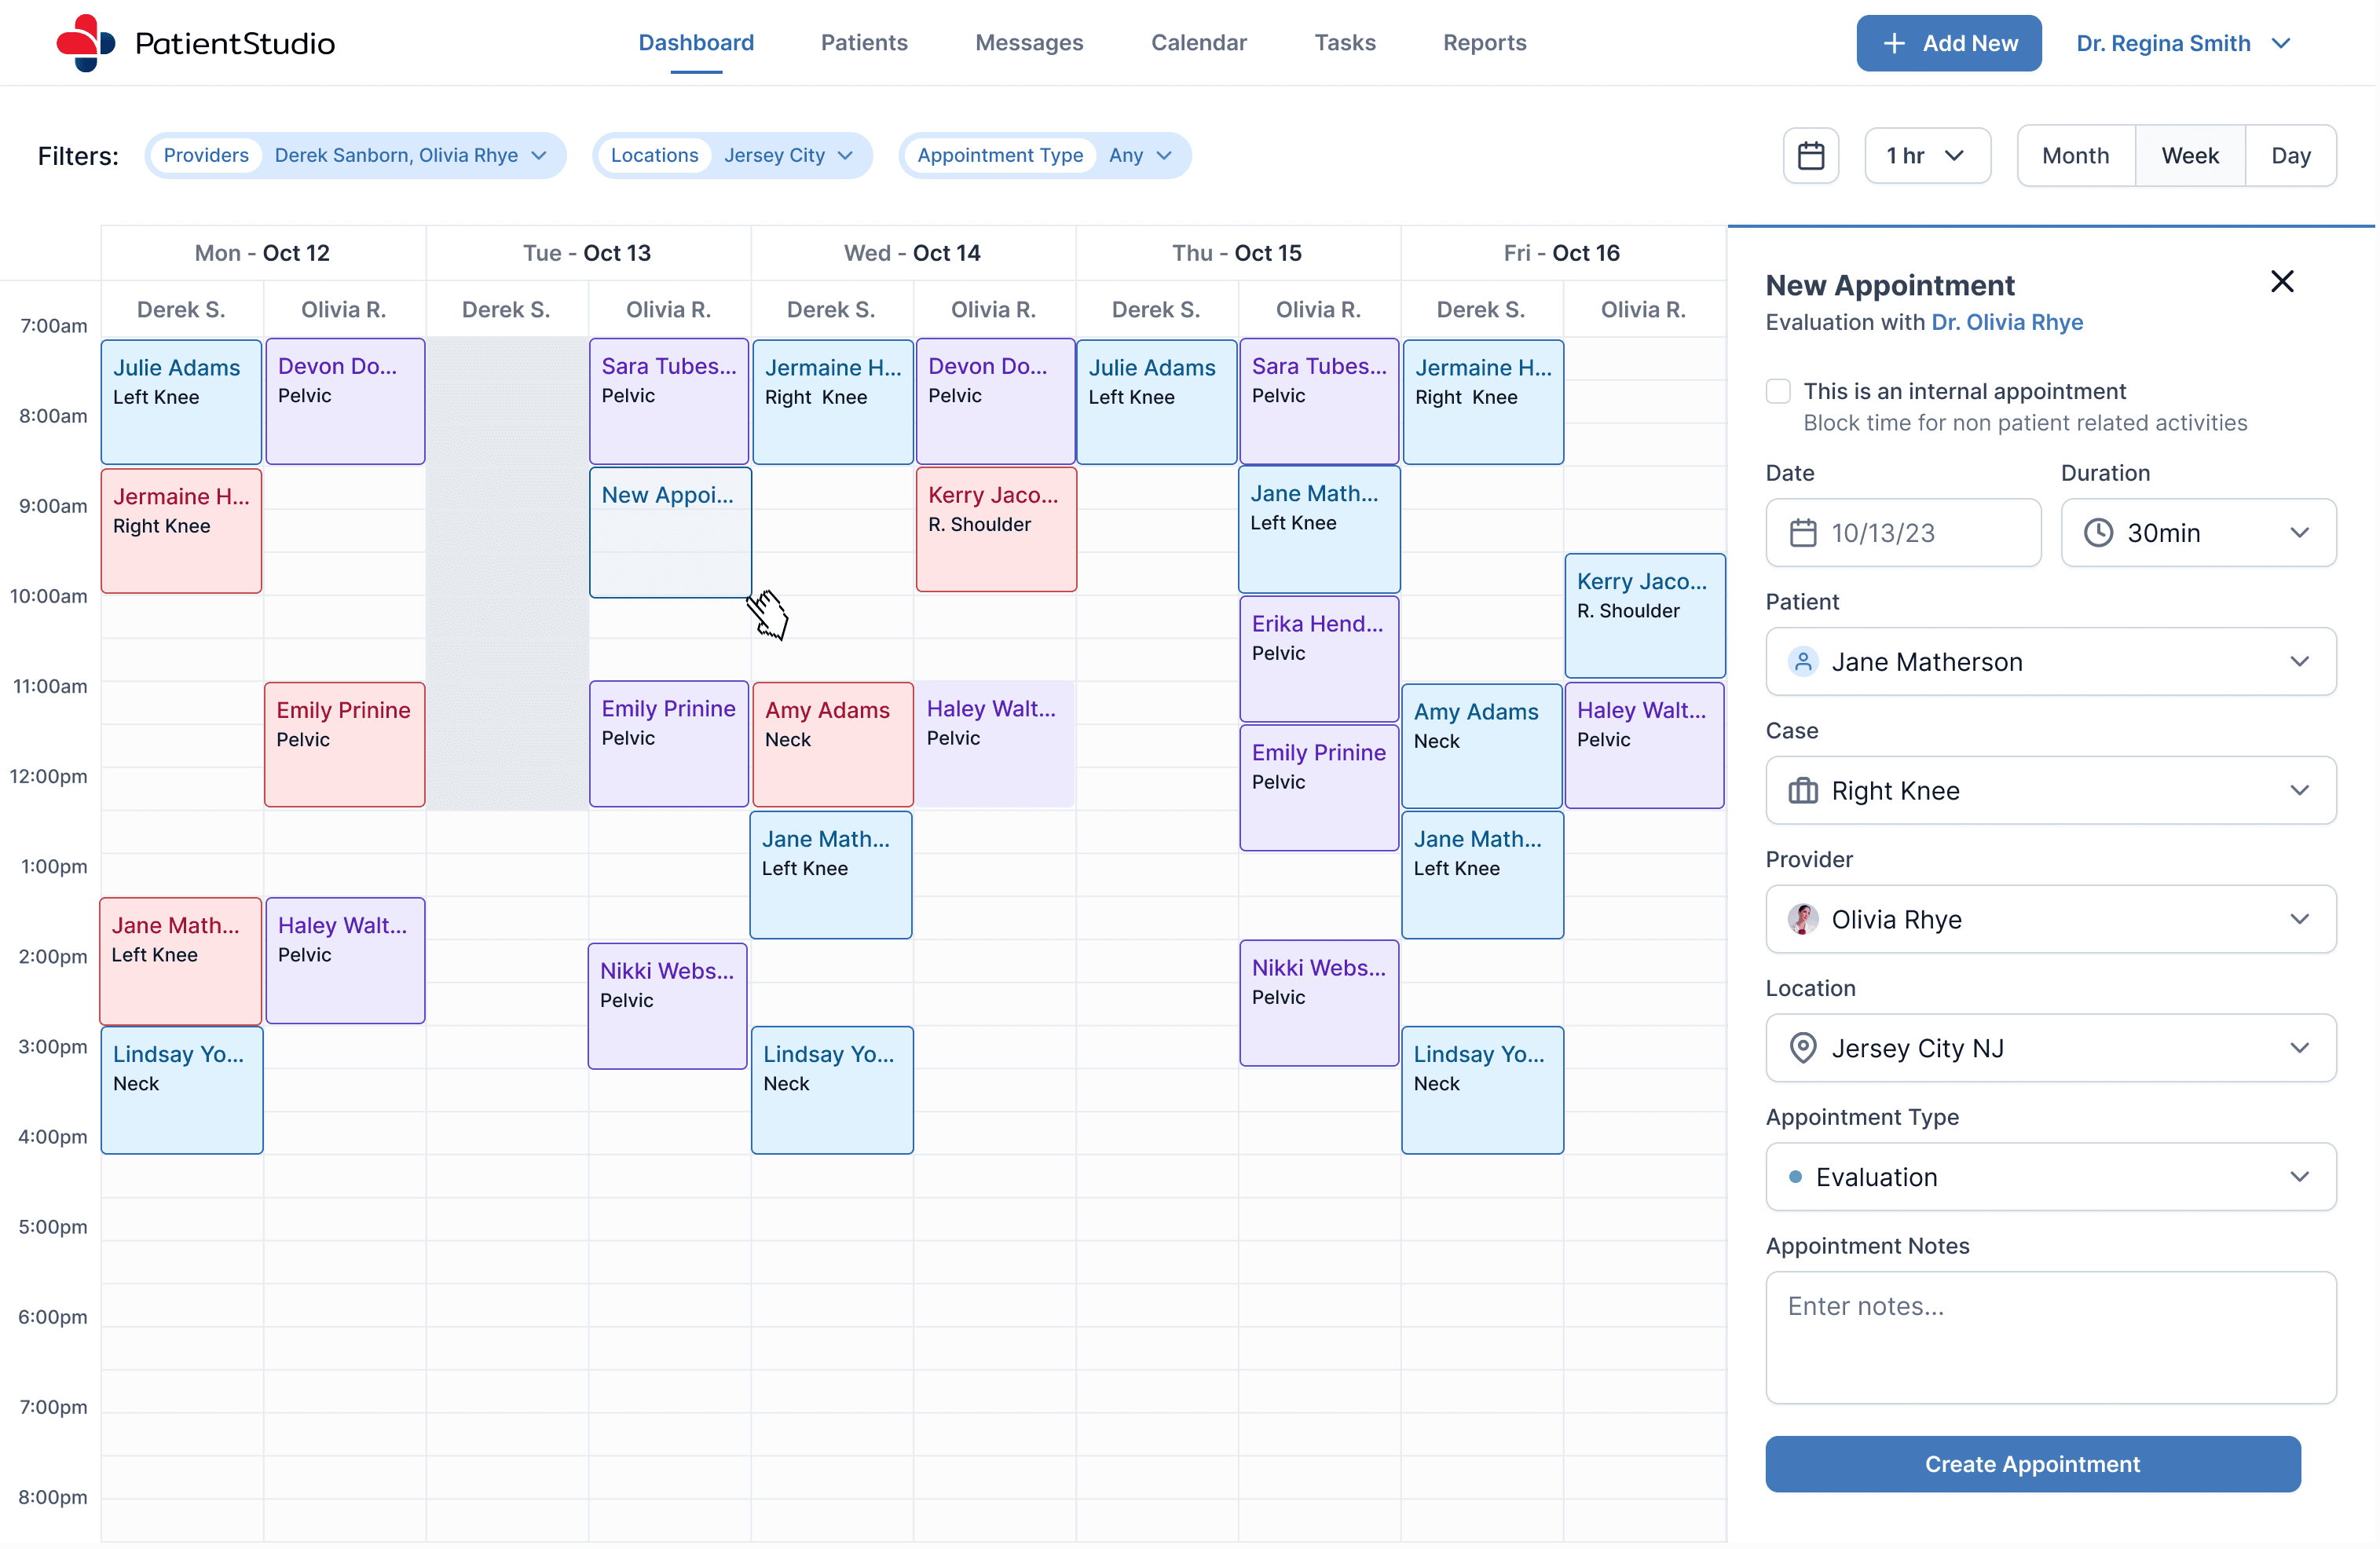The image size is (2380, 1549).
Task: Open Jermaine H... Right Knee Monday appointment
Action: click(181, 531)
